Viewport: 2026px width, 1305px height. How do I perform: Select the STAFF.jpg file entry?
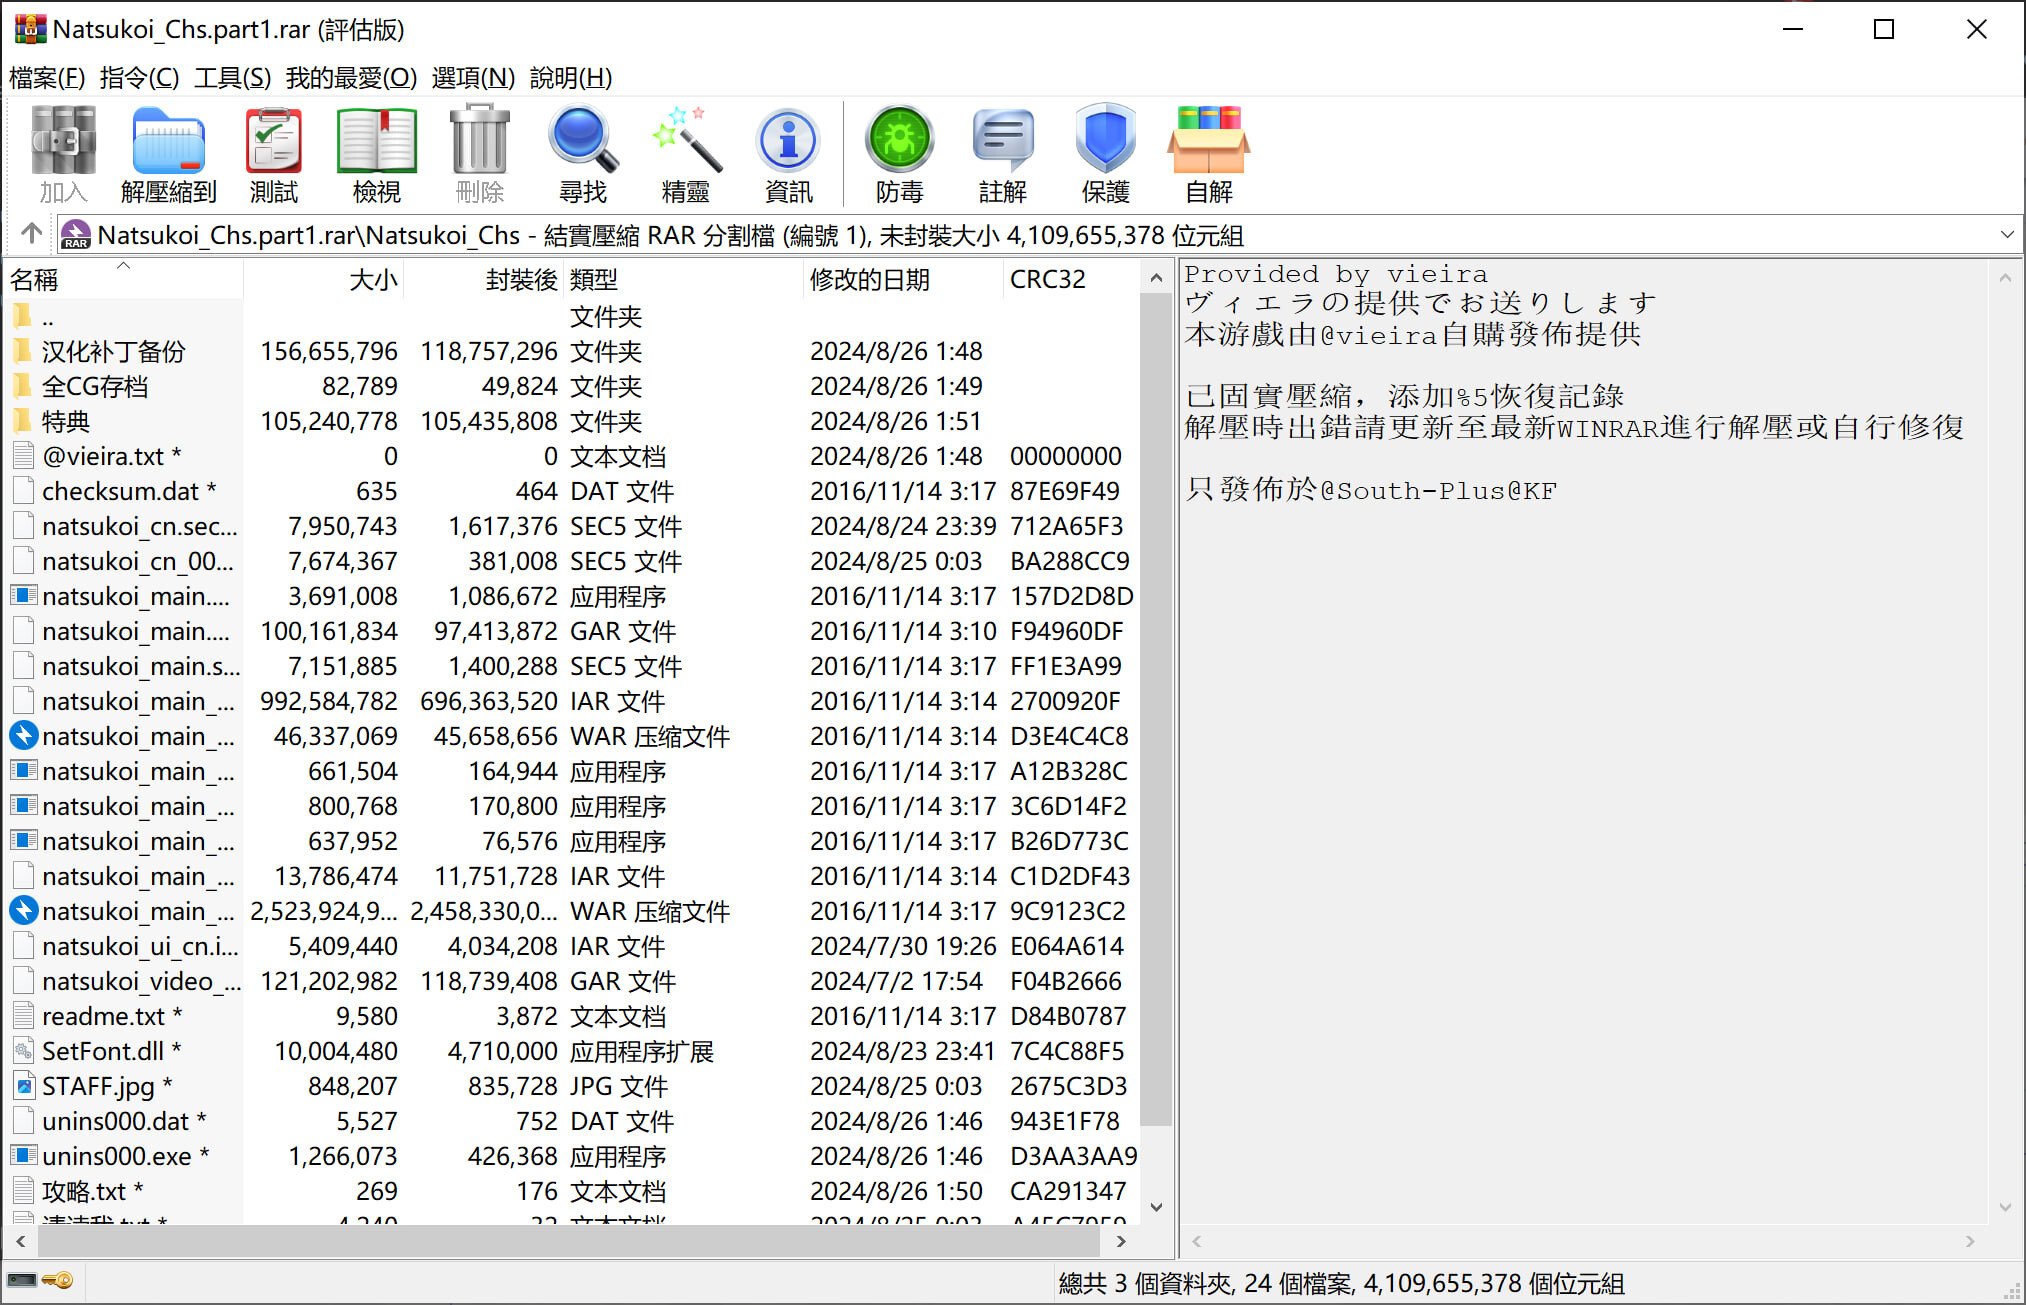pos(98,1086)
